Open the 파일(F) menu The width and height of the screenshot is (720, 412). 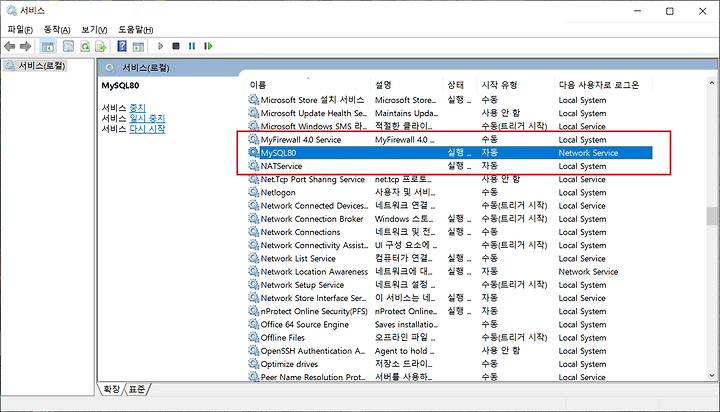click(20, 30)
